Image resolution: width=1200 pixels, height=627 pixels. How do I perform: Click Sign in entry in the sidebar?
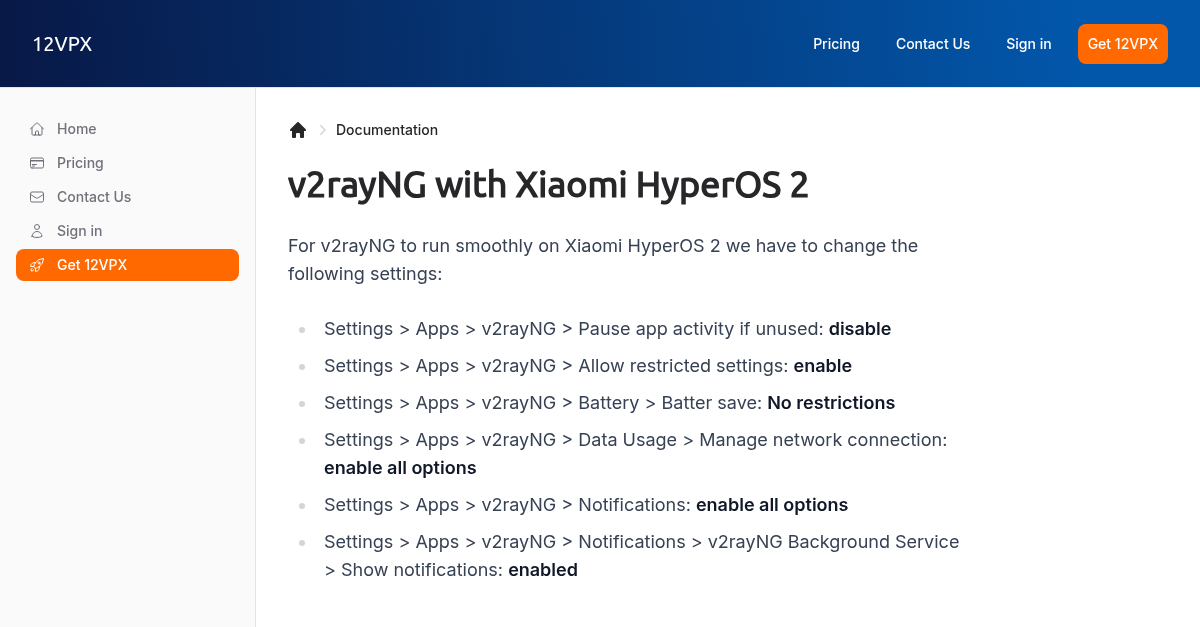[x=77, y=231]
